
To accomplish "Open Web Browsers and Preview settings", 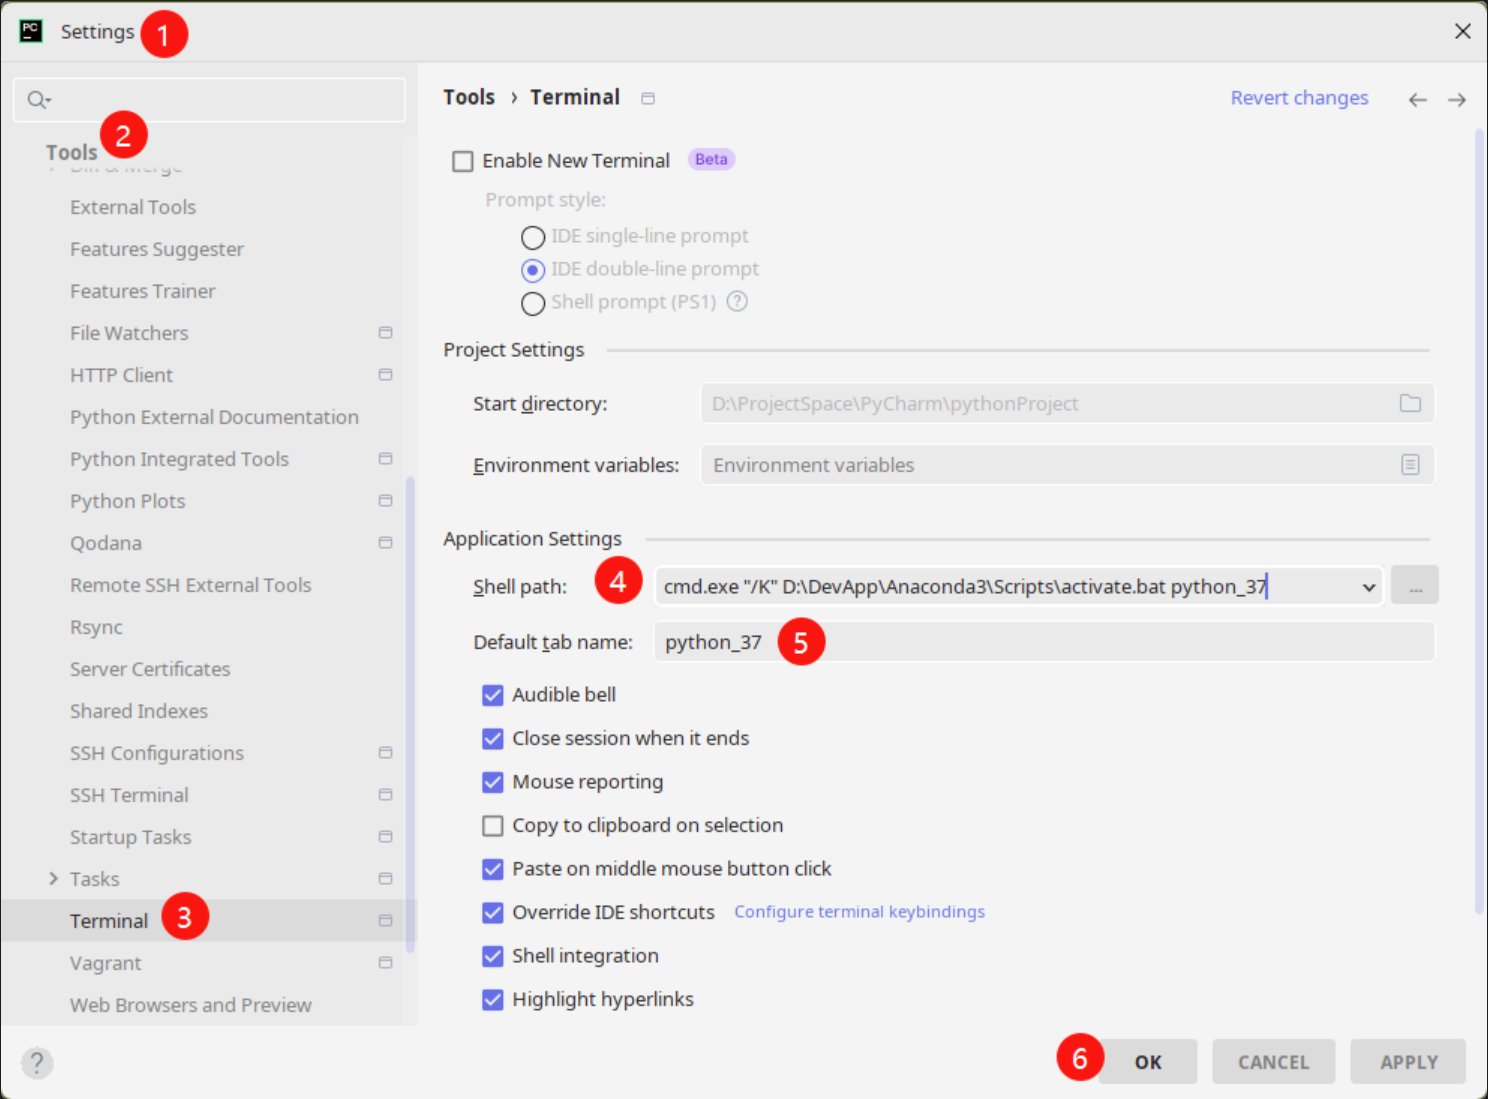I will (x=191, y=1005).
